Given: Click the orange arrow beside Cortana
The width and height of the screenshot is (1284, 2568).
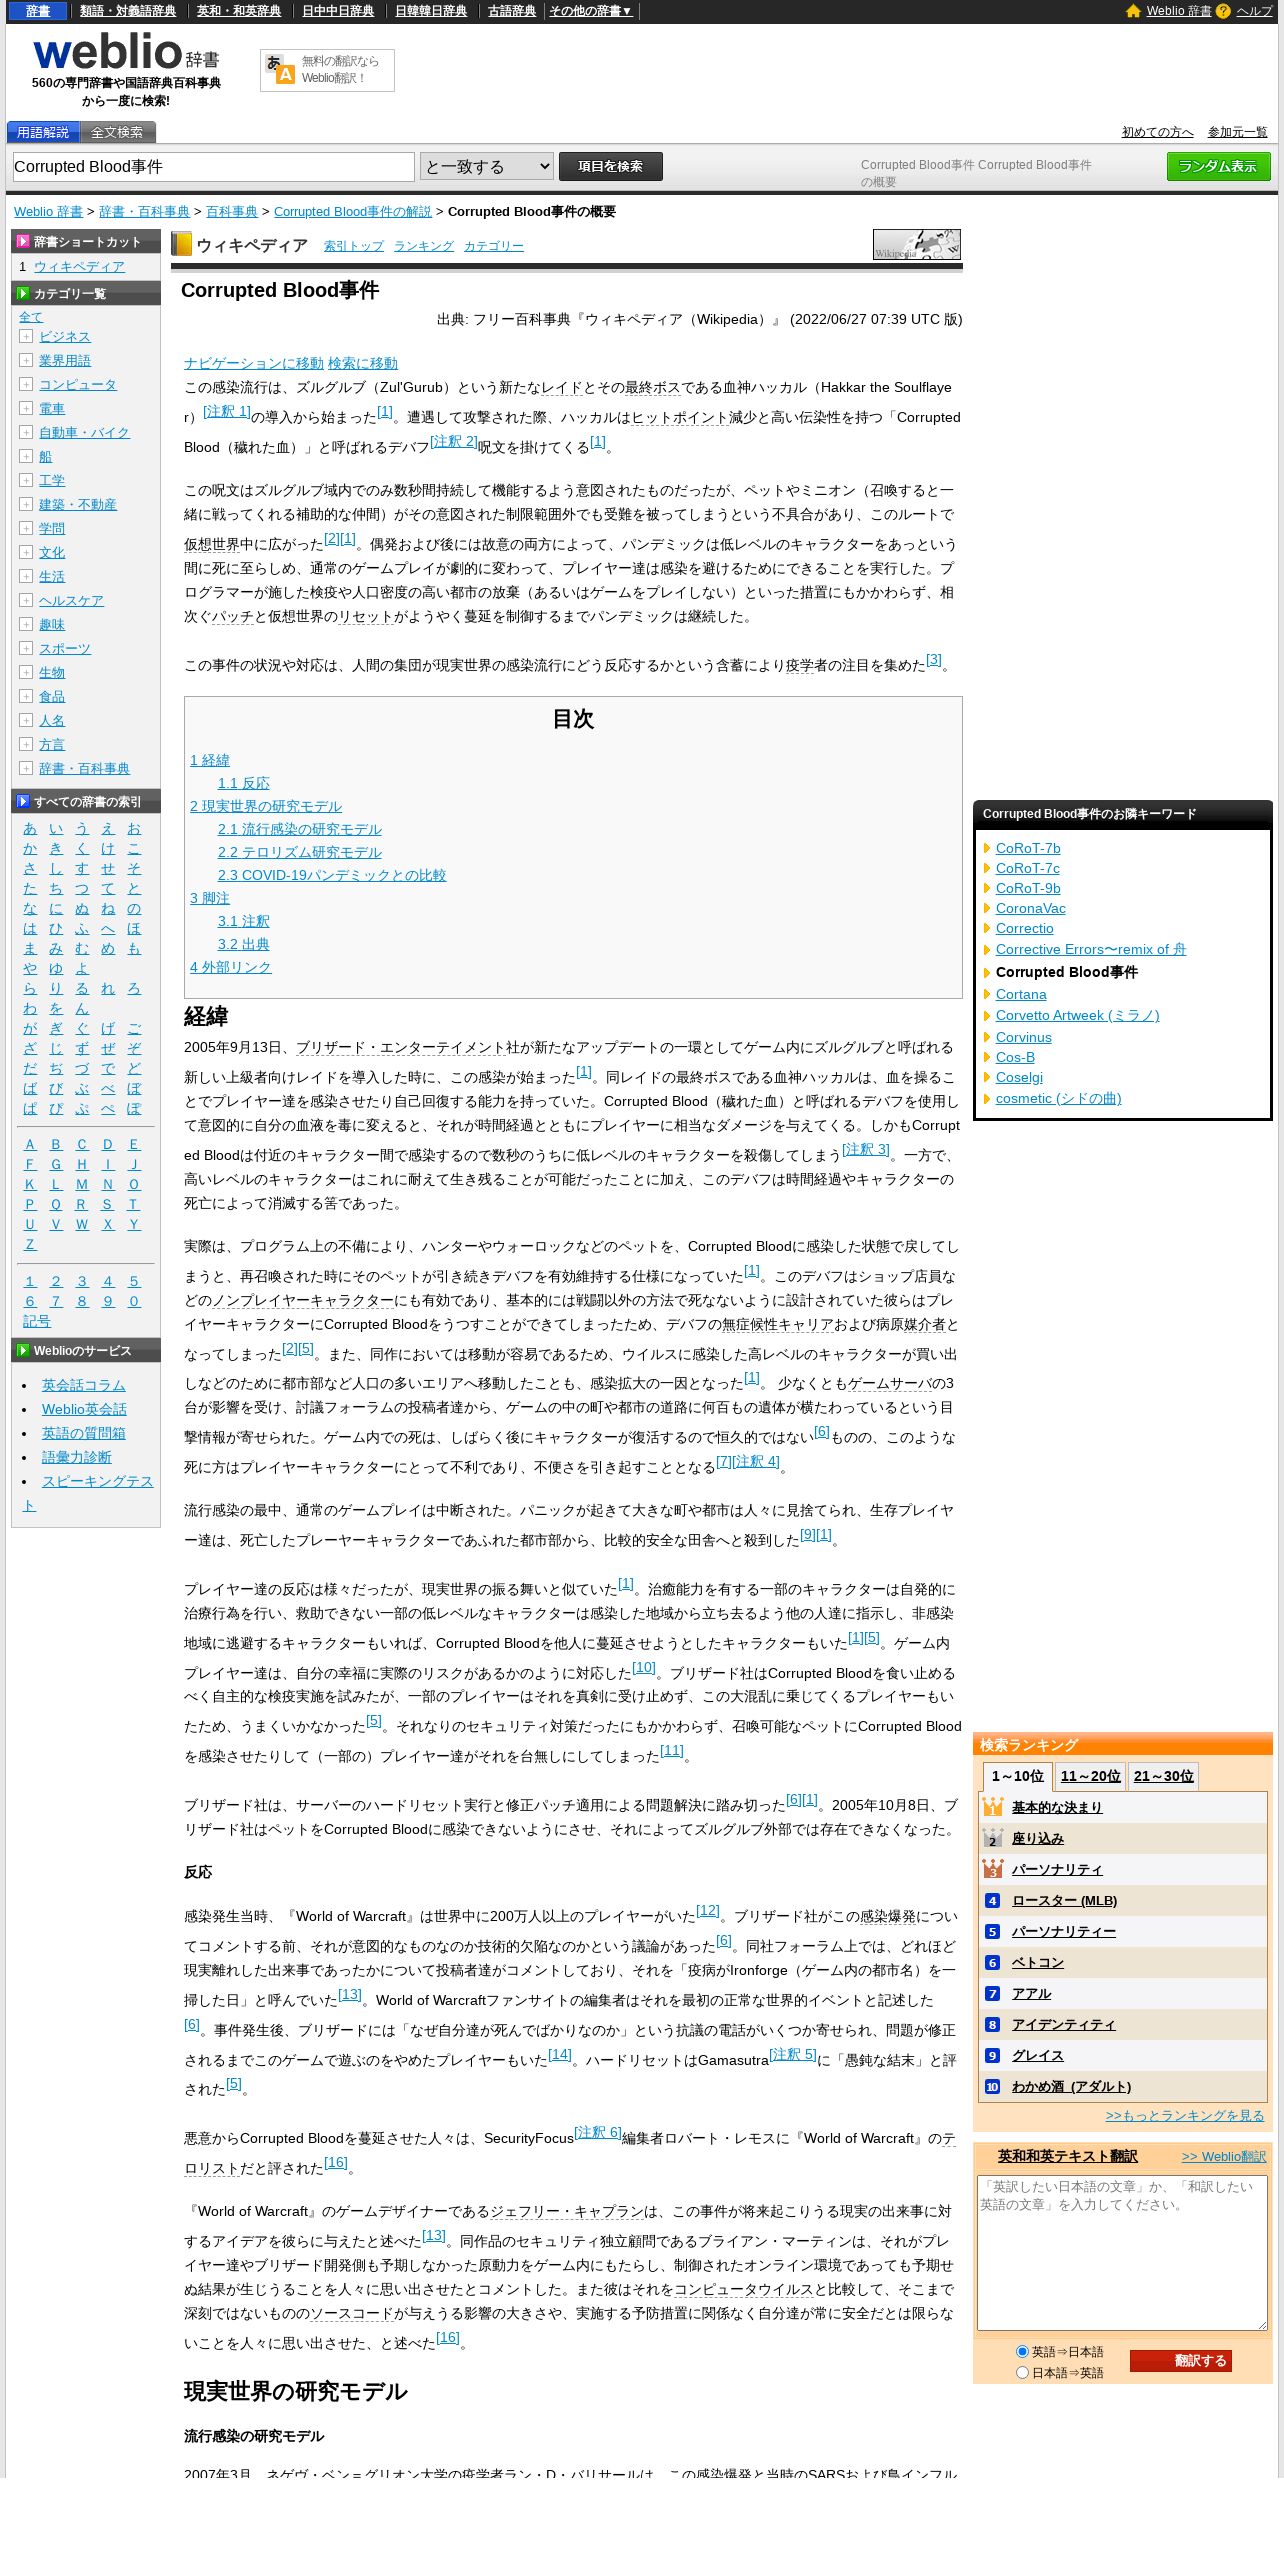Looking at the screenshot, I should (987, 994).
